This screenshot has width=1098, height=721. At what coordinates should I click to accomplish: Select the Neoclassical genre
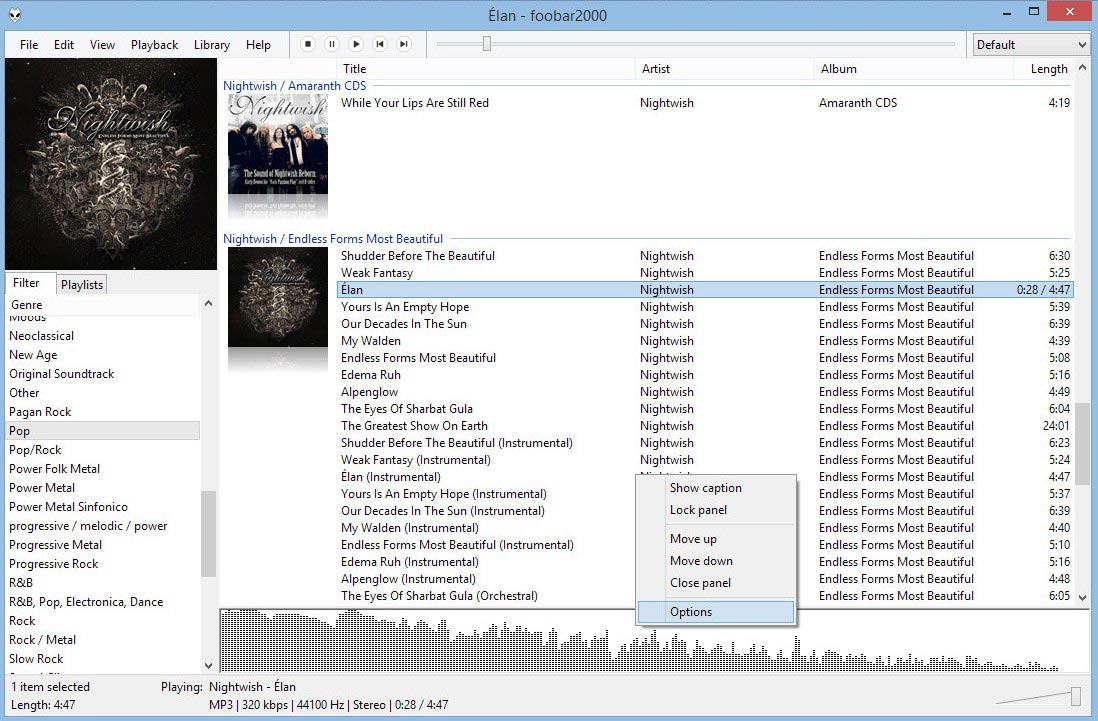(102, 336)
